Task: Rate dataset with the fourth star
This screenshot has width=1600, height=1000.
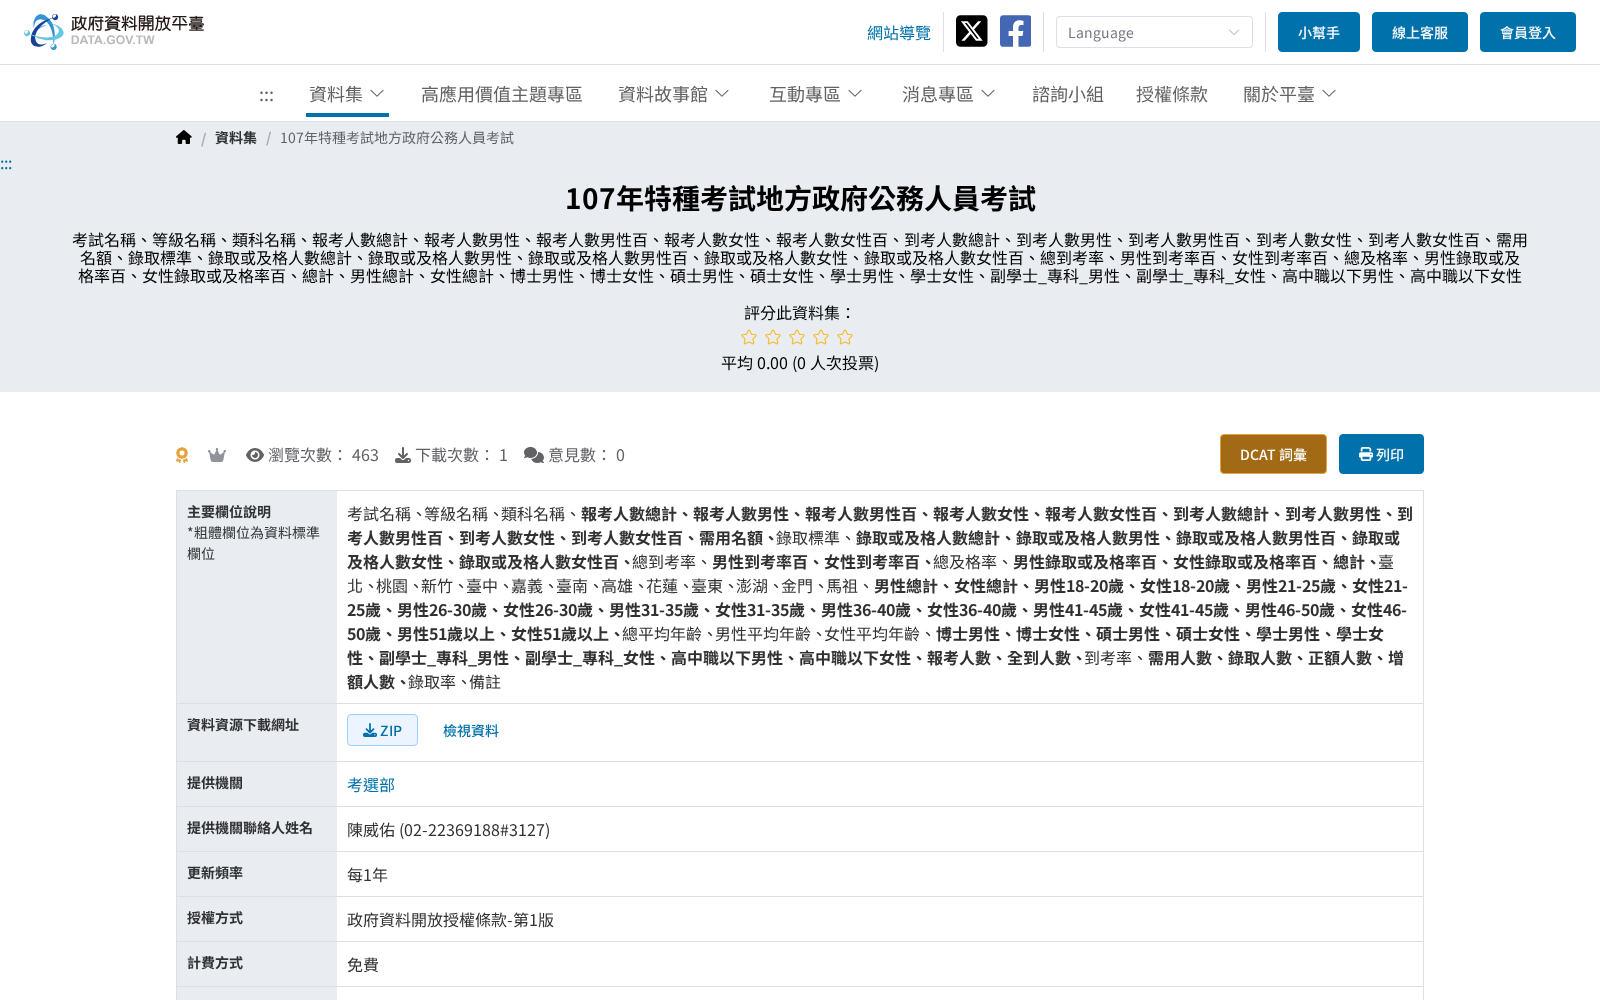Action: click(x=821, y=337)
